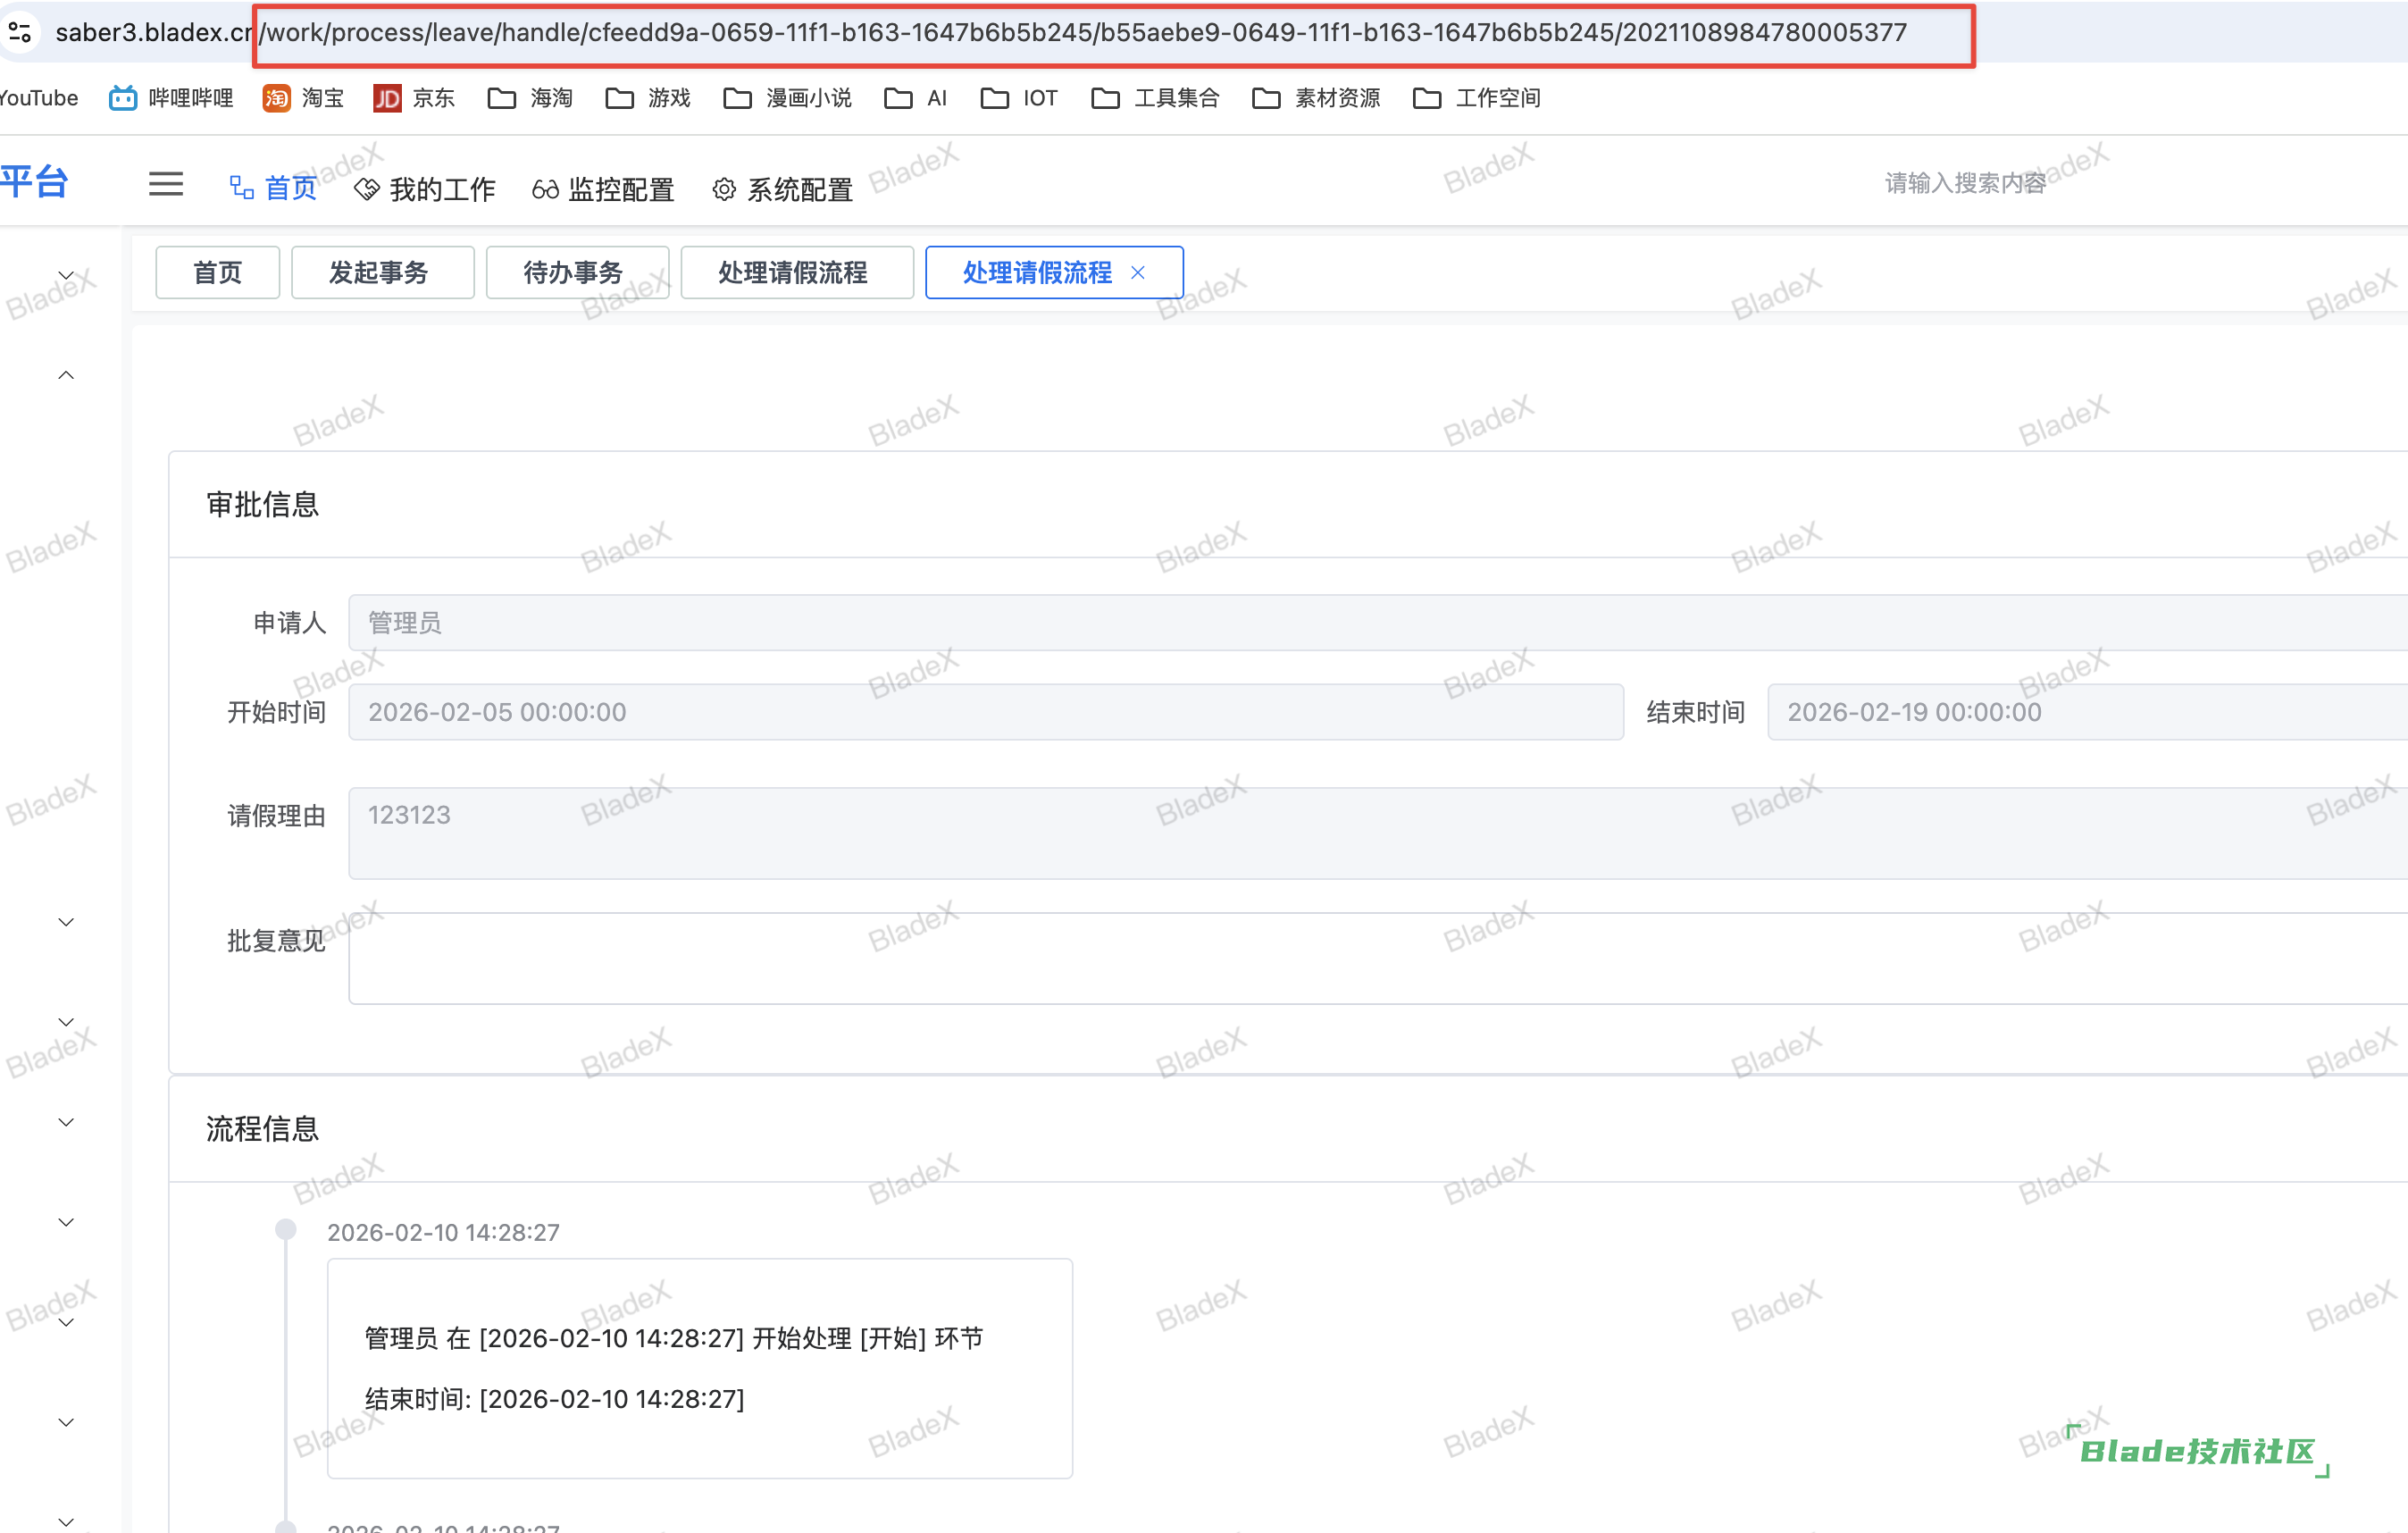Viewport: 2408px width, 1533px height.
Task: Click the site permissions icon in address bar
Action: pyautogui.click(x=20, y=33)
